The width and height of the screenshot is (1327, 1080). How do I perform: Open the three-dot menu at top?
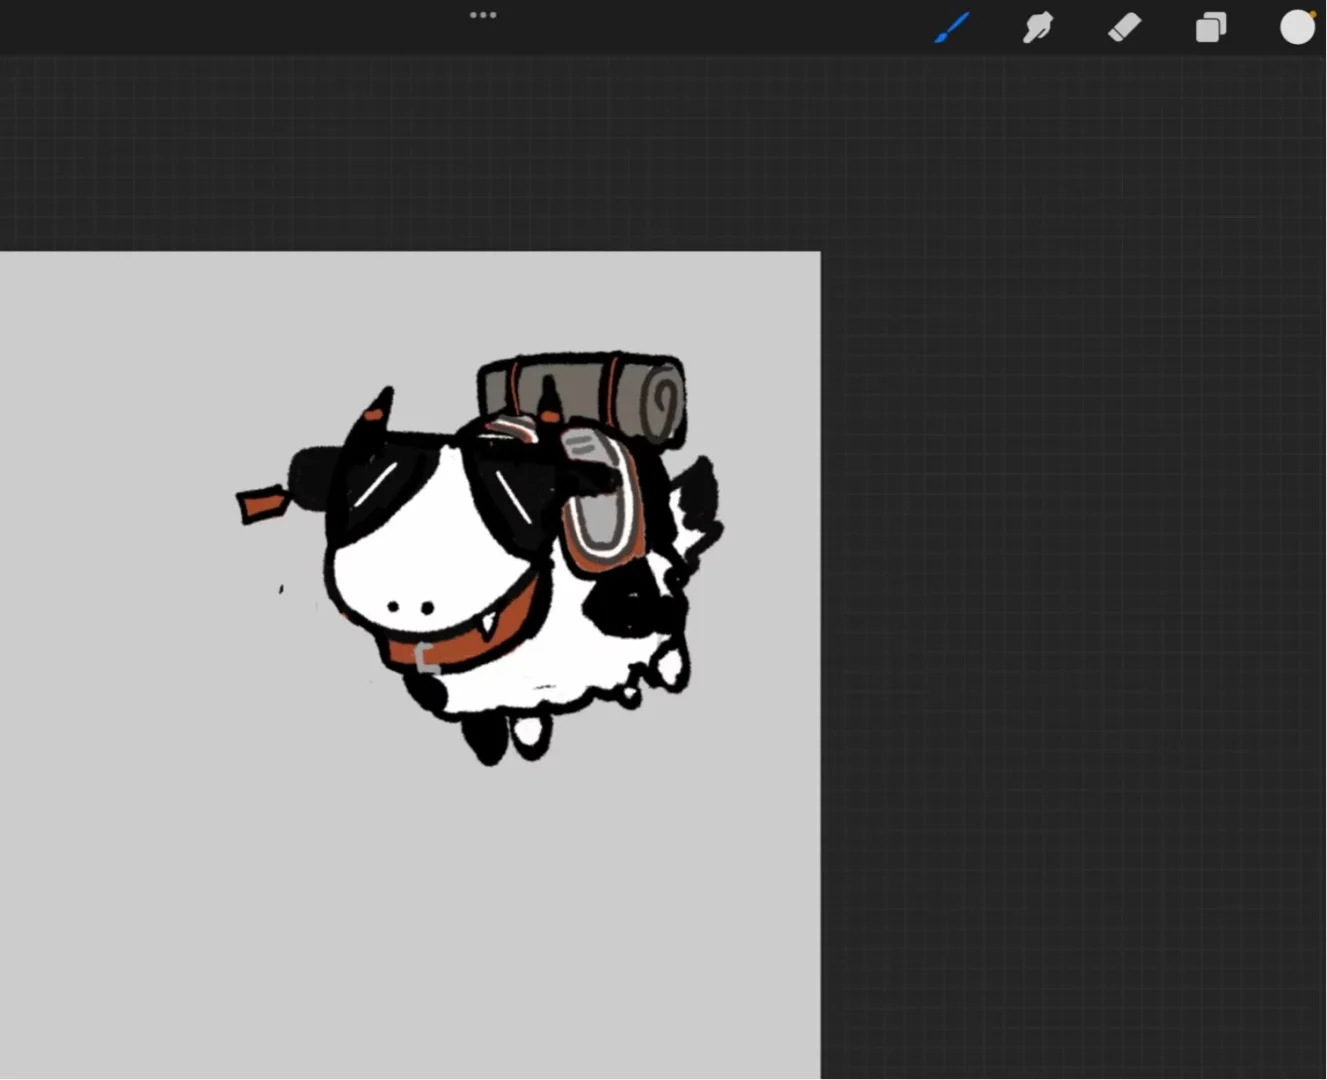(x=483, y=15)
